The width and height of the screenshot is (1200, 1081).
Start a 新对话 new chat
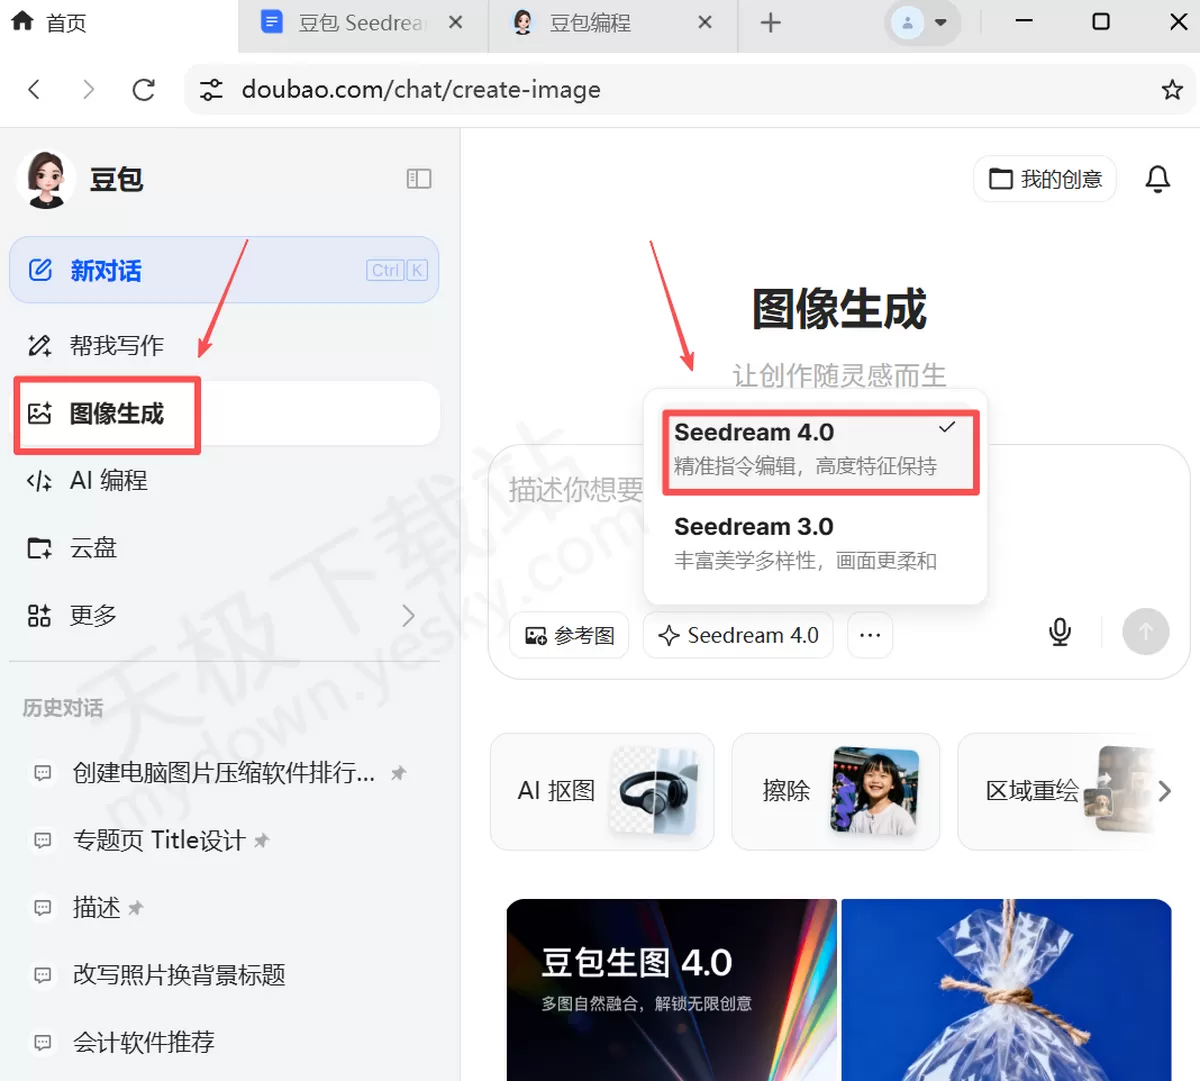[x=224, y=270]
